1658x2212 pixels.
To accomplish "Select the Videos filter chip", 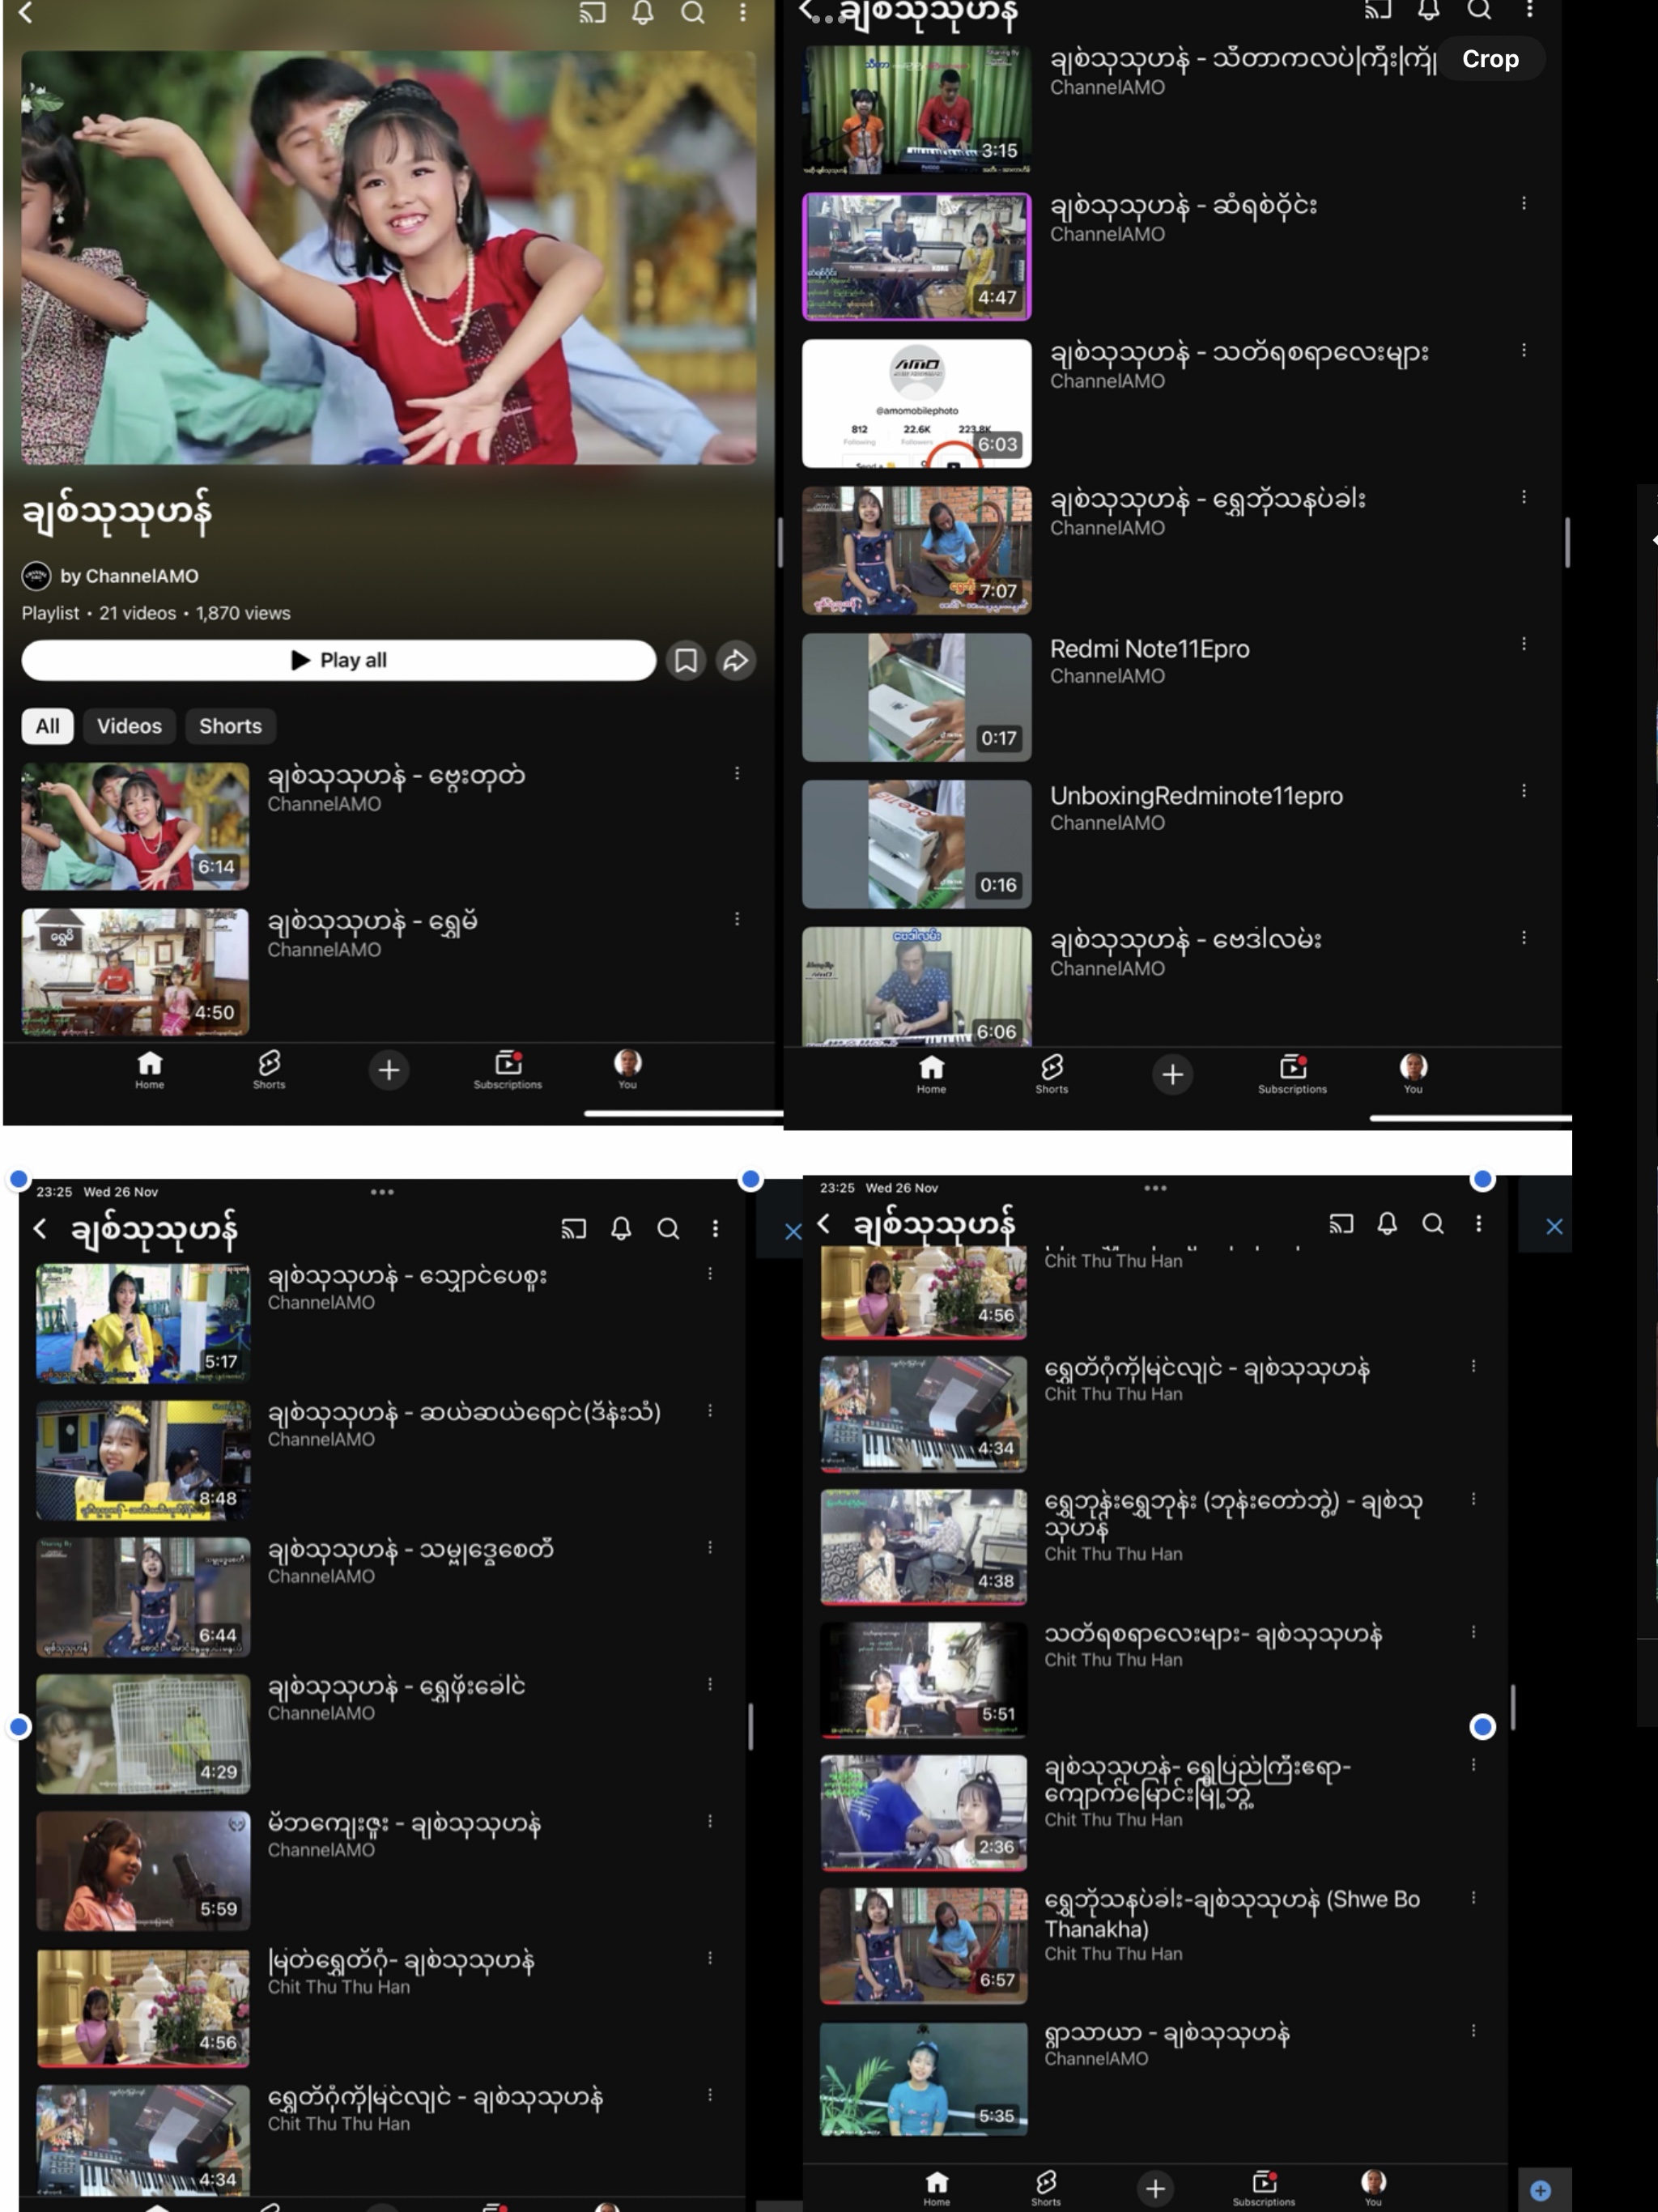I will [x=129, y=726].
